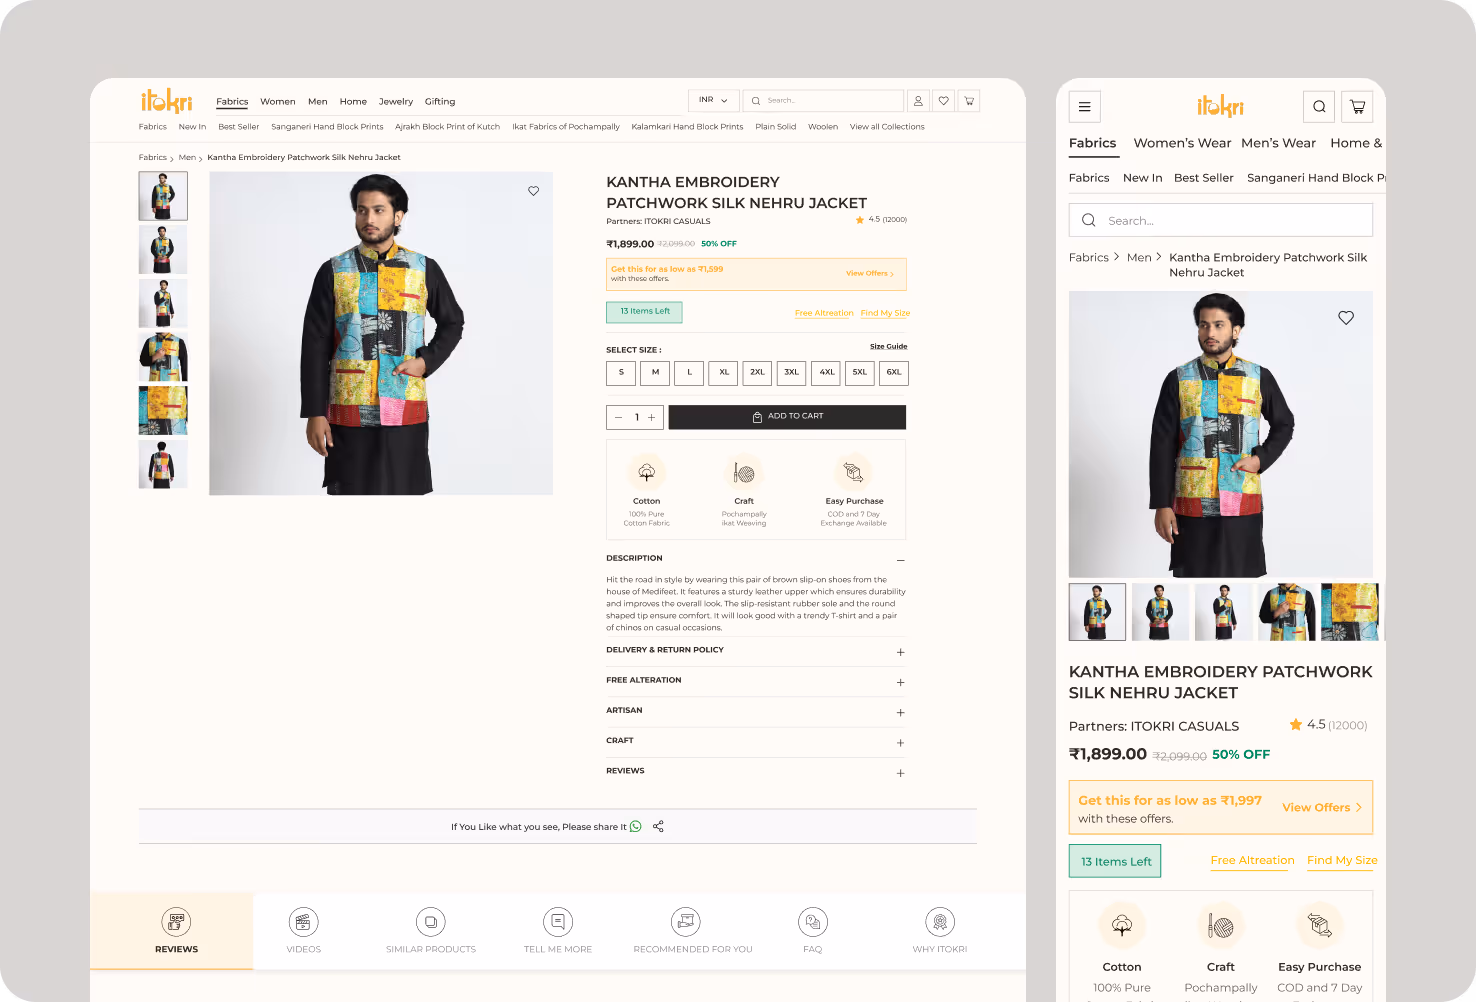The width and height of the screenshot is (1476, 1002).
Task: Click the Cotton feature icon on desktop
Action: coord(647,472)
